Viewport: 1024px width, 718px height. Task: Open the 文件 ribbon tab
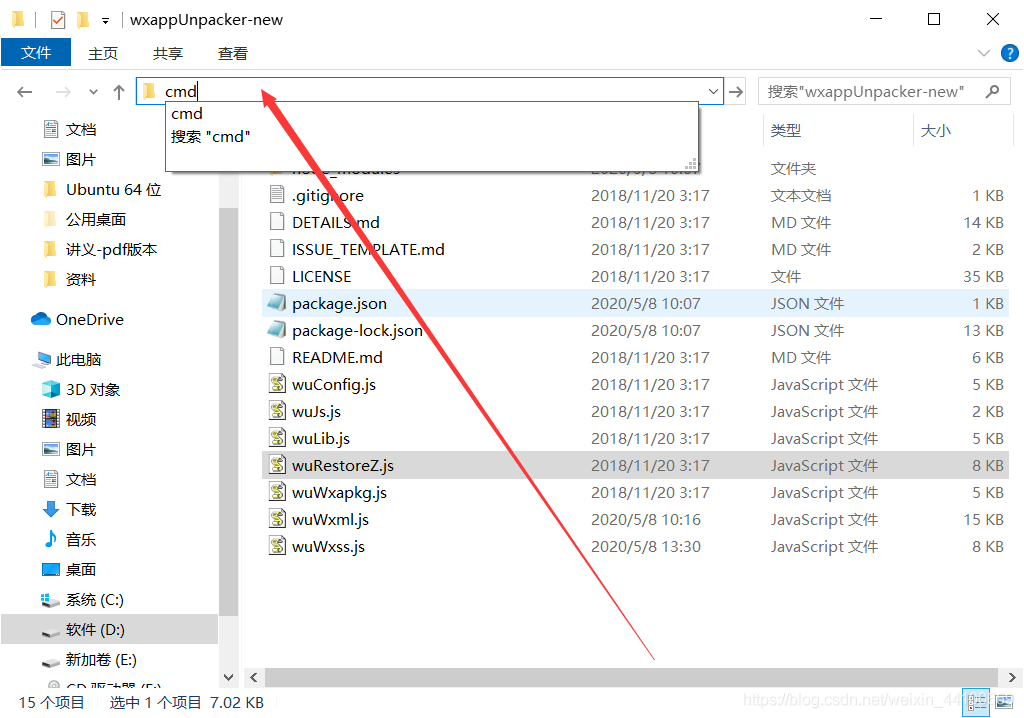(x=36, y=52)
